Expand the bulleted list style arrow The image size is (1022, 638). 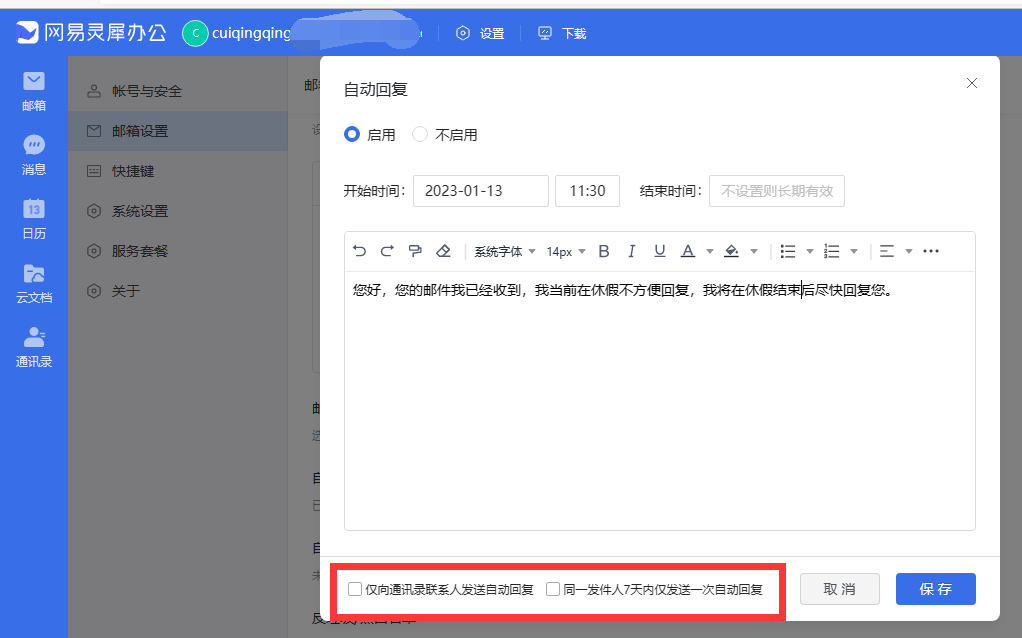coord(810,252)
